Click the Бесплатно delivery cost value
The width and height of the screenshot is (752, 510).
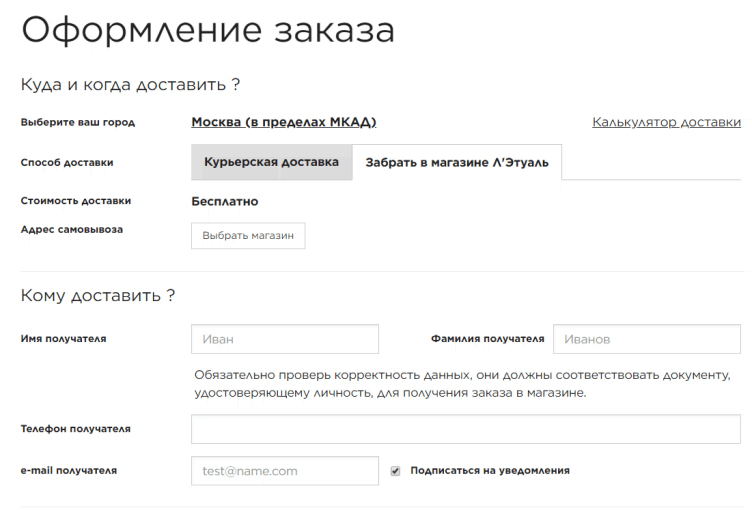pyautogui.click(x=224, y=201)
